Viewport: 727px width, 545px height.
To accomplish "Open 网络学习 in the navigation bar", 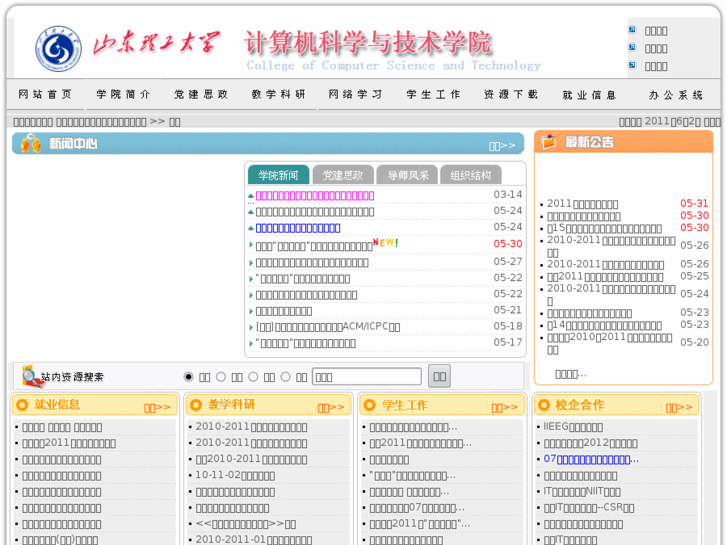I will tap(355, 95).
